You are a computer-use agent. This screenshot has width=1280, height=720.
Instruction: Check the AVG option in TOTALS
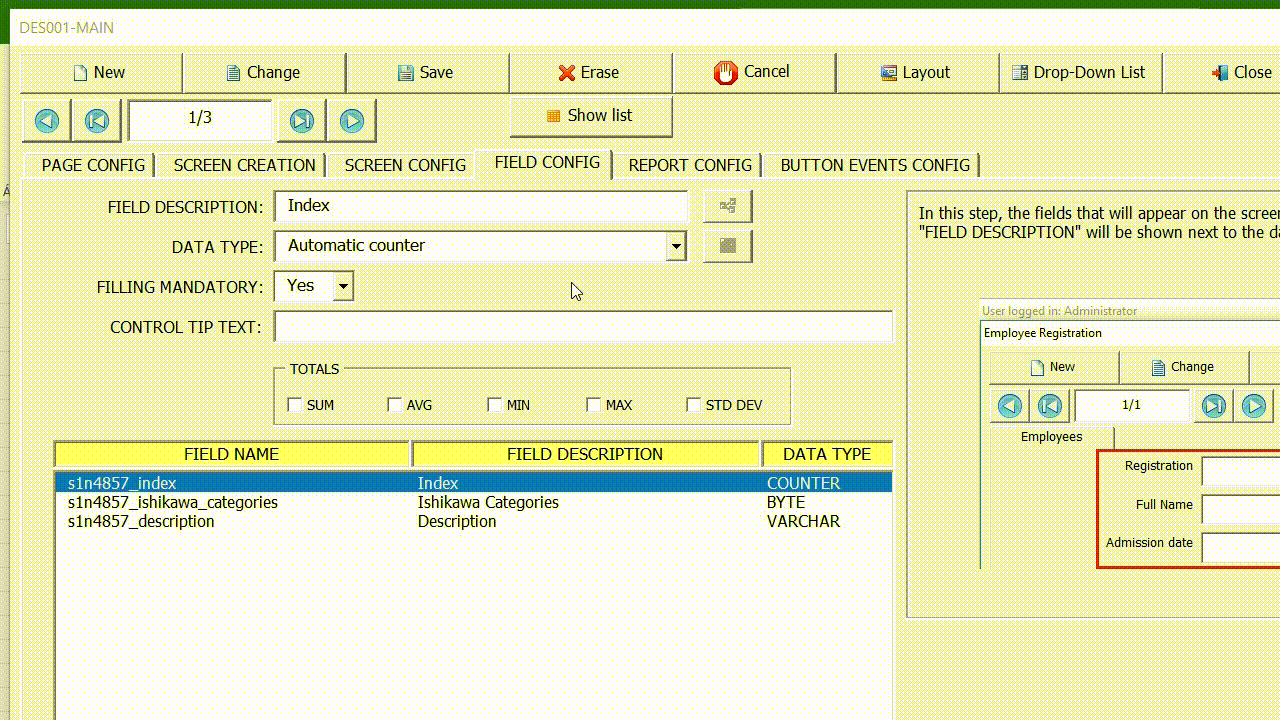point(394,404)
